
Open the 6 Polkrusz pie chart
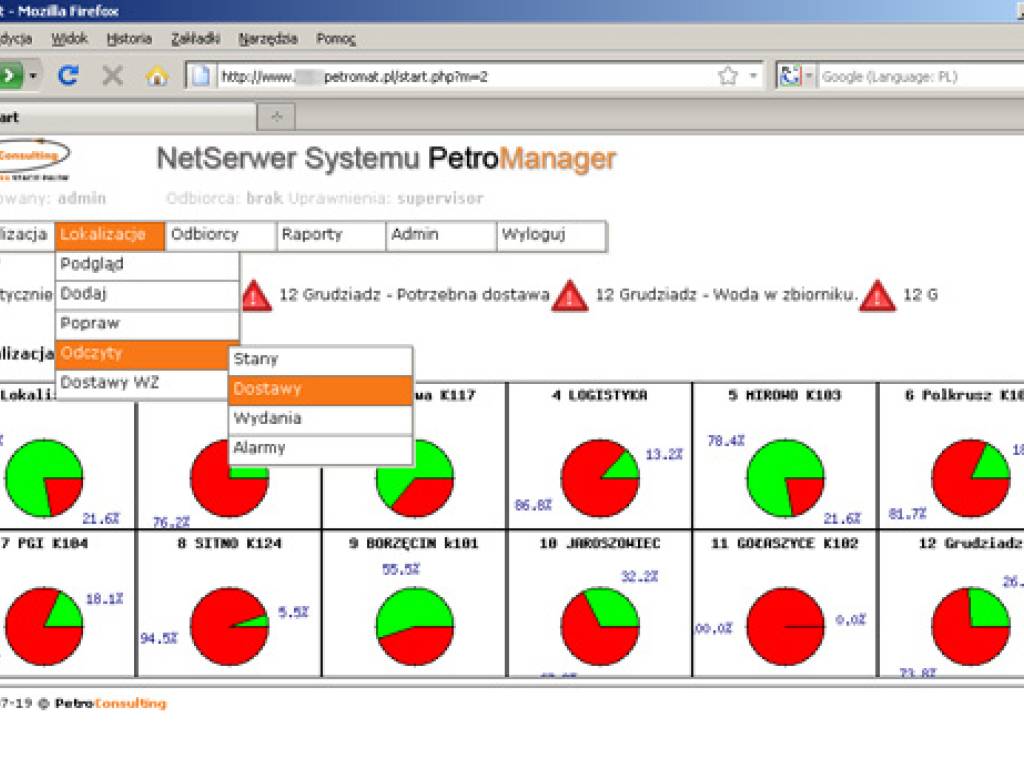click(x=970, y=479)
